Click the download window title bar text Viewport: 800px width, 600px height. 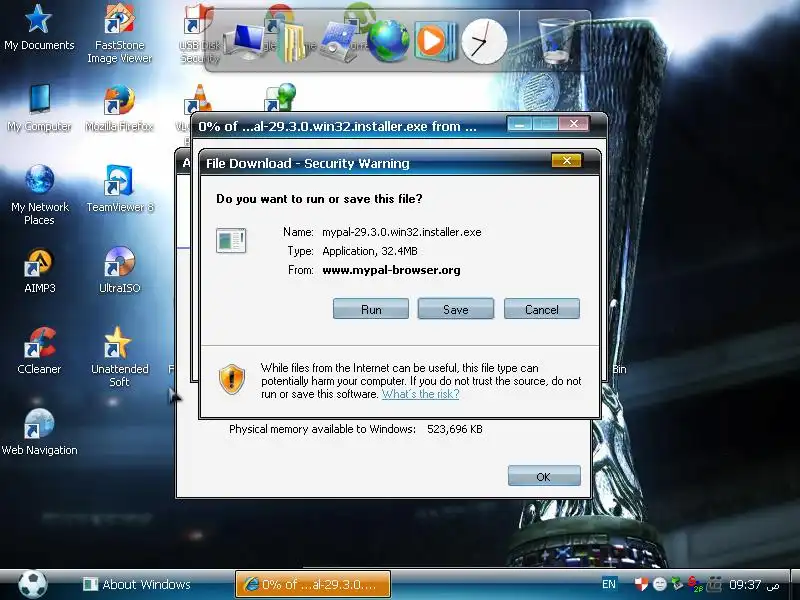coord(337,126)
